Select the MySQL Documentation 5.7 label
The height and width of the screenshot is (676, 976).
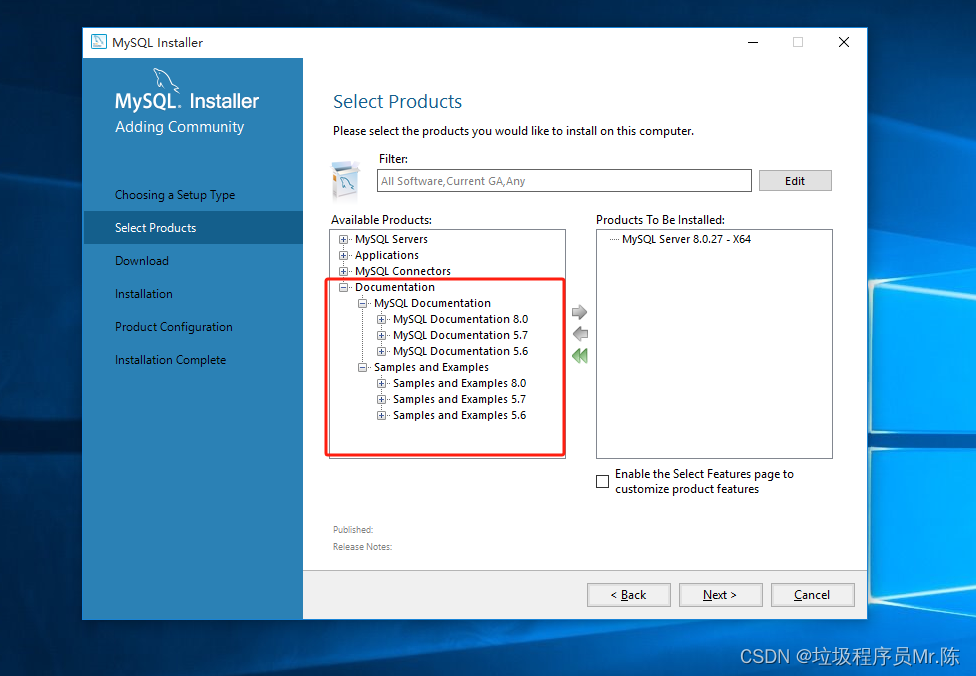click(461, 336)
